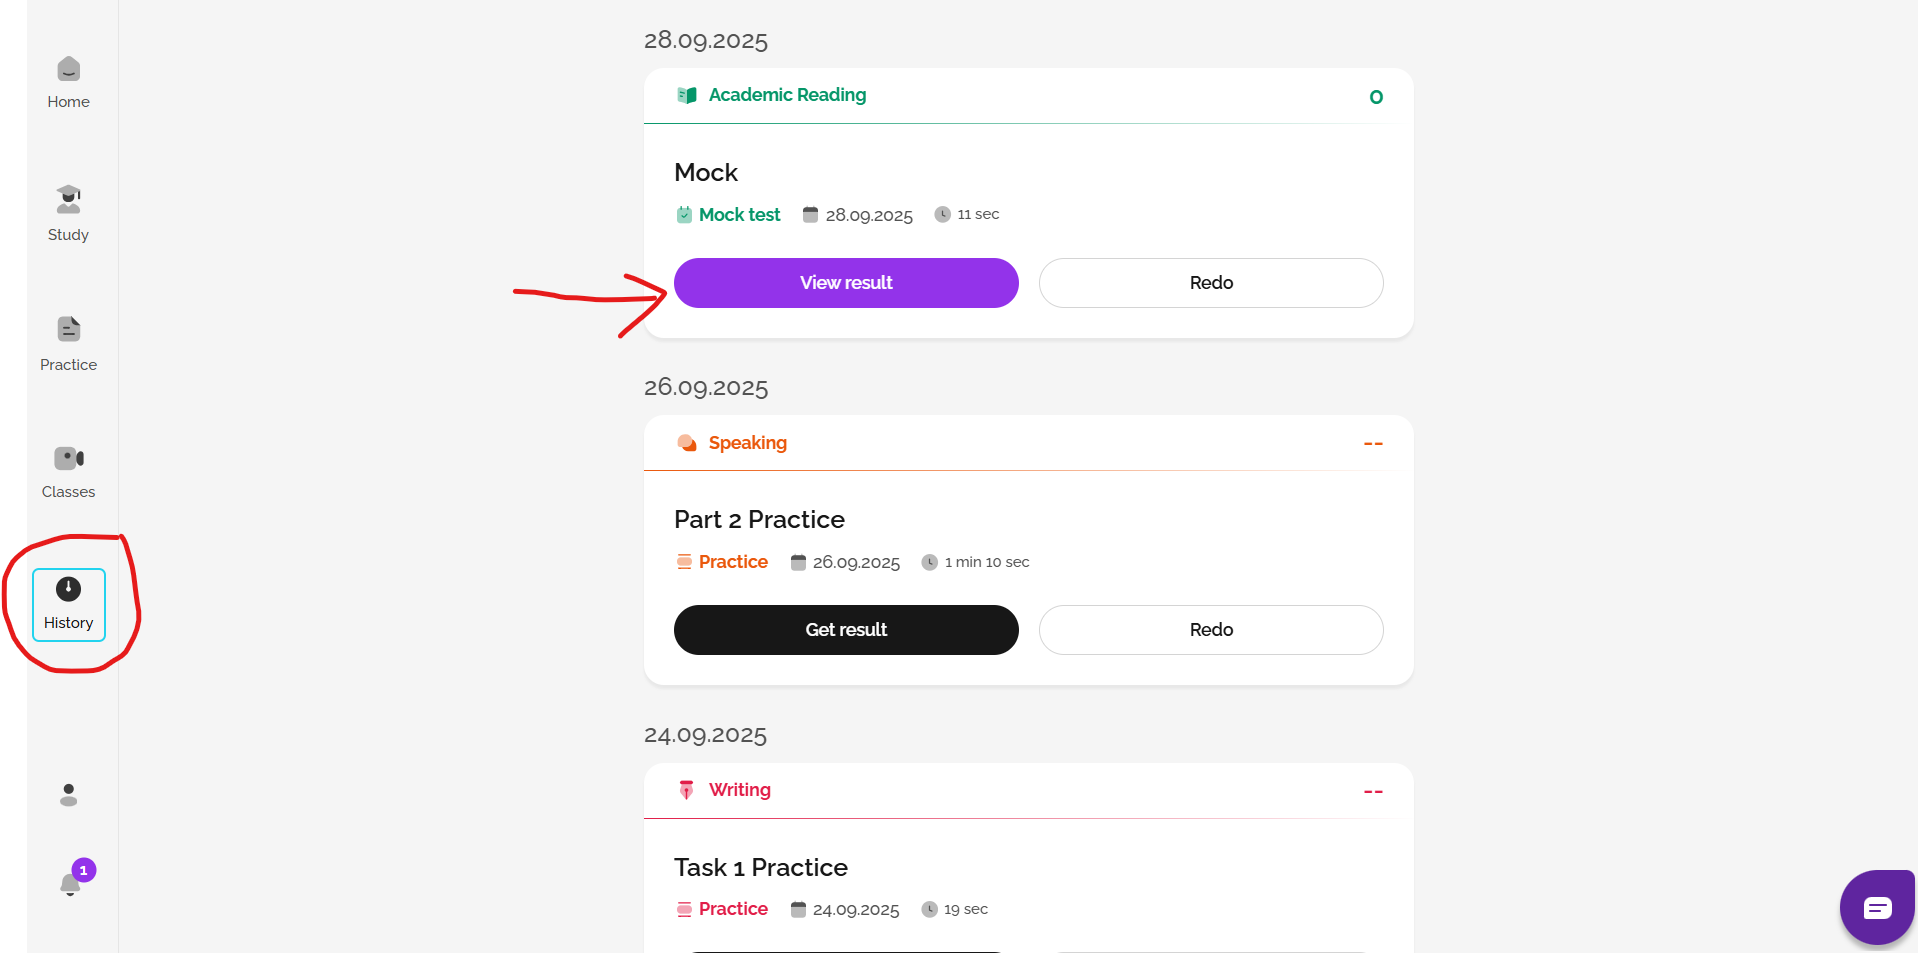Image resolution: width=1918 pixels, height=953 pixels.
Task: Open Classes from the sidebar
Action: [68, 472]
